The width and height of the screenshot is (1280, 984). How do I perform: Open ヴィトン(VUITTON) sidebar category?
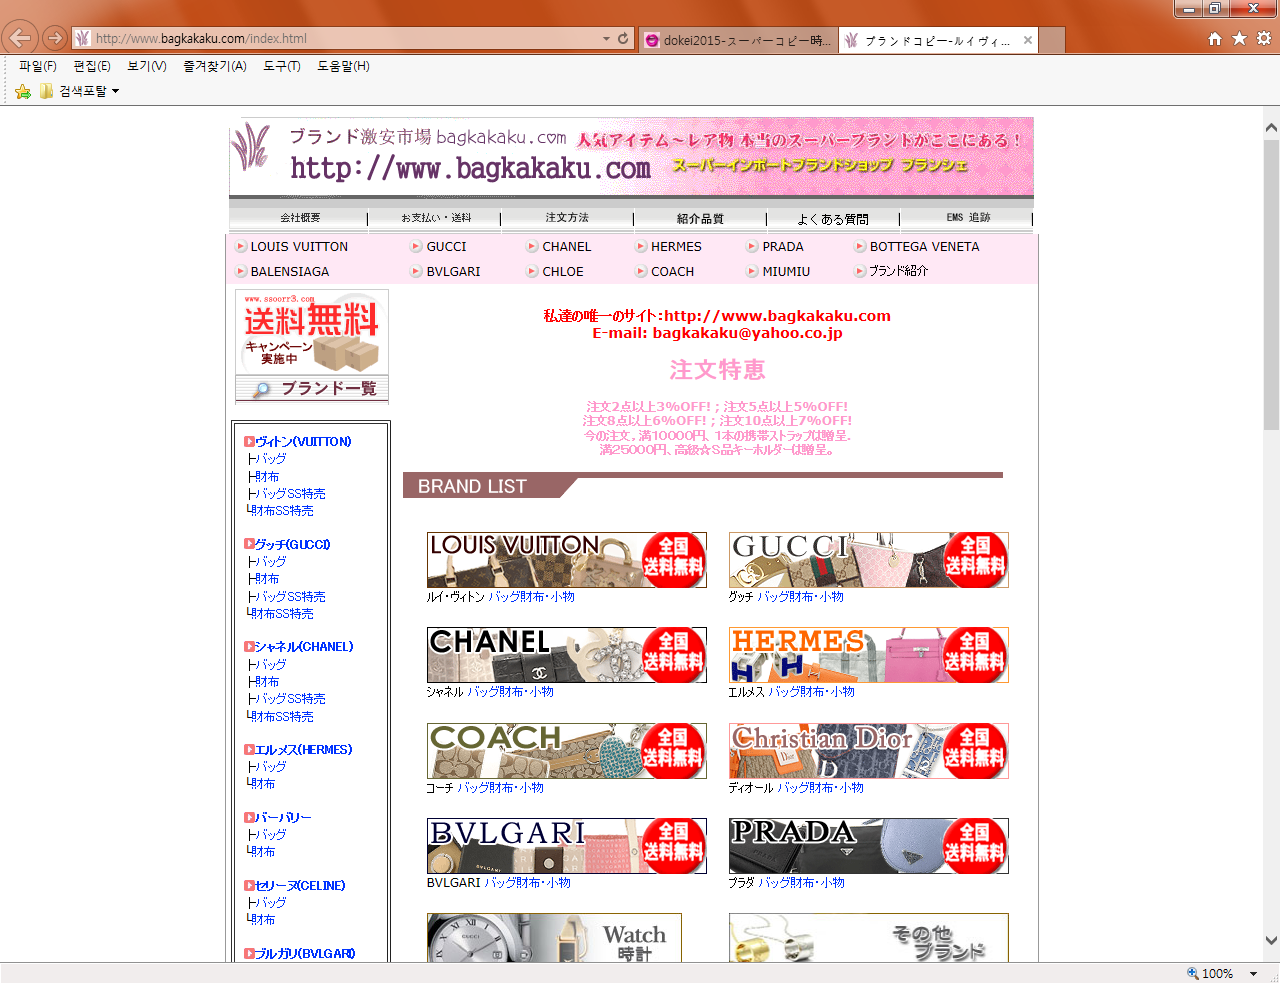(x=302, y=441)
